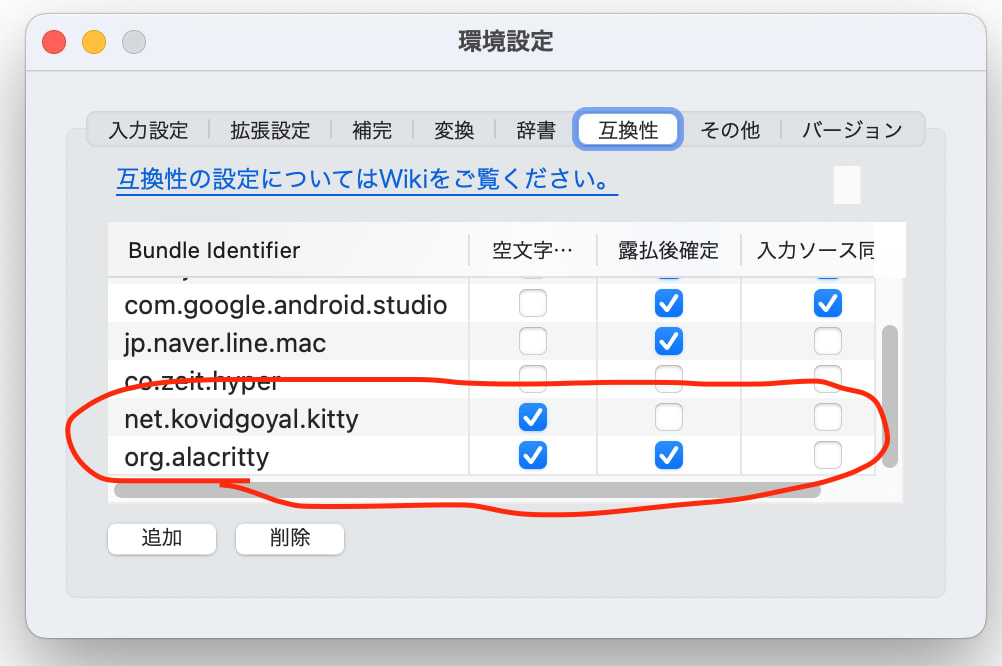Viewport: 1002px width, 666px height.
Task: Uncheck 入力ソース checkbox for com.google.android.studio
Action: pos(828,304)
